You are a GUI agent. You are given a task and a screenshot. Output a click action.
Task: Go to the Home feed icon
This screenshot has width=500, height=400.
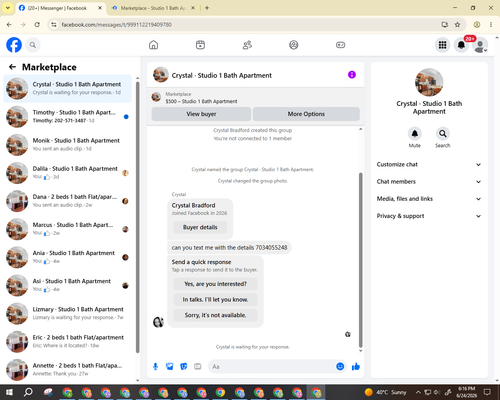pyautogui.click(x=153, y=45)
